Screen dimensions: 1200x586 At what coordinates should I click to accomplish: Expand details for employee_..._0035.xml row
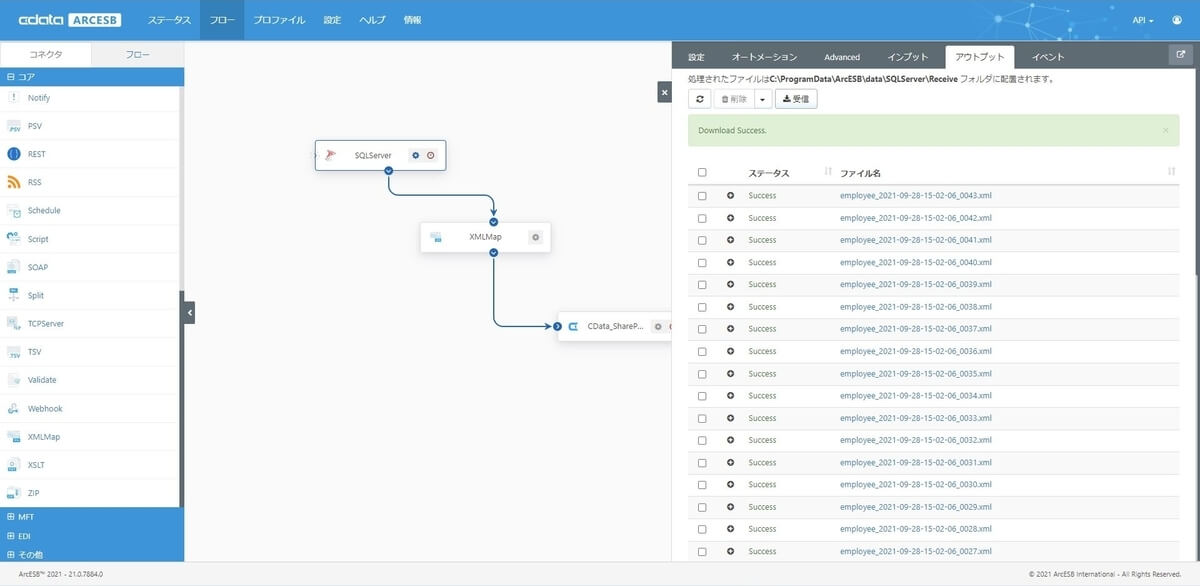point(730,374)
